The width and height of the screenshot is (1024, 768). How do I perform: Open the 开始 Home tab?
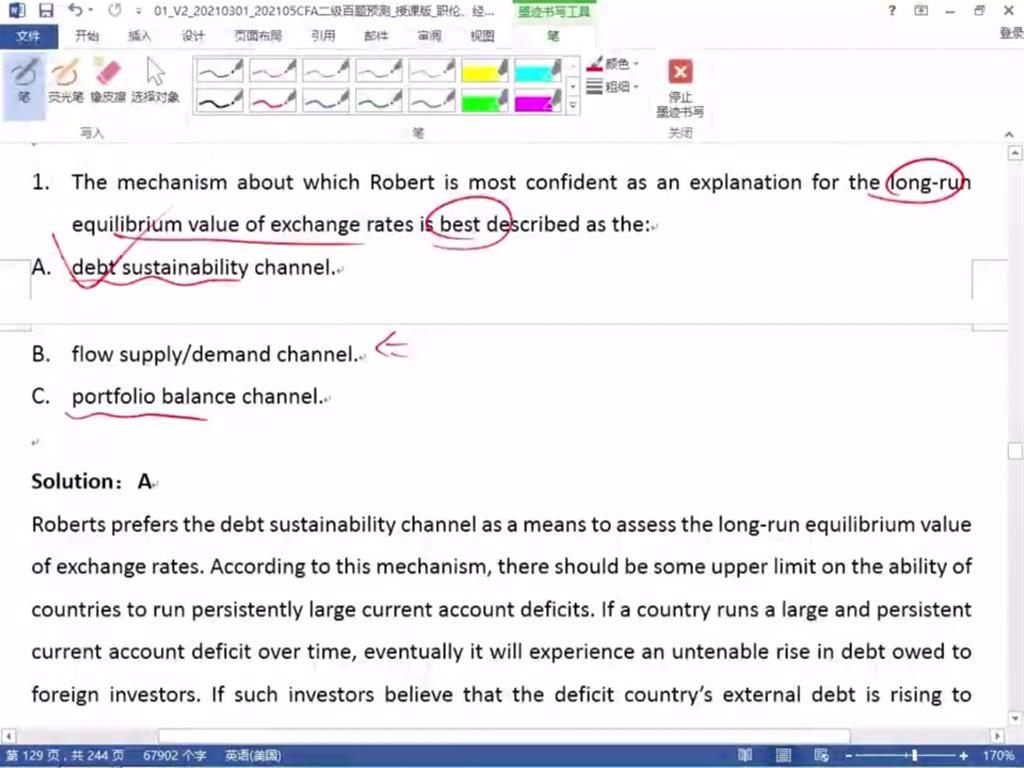point(87,36)
